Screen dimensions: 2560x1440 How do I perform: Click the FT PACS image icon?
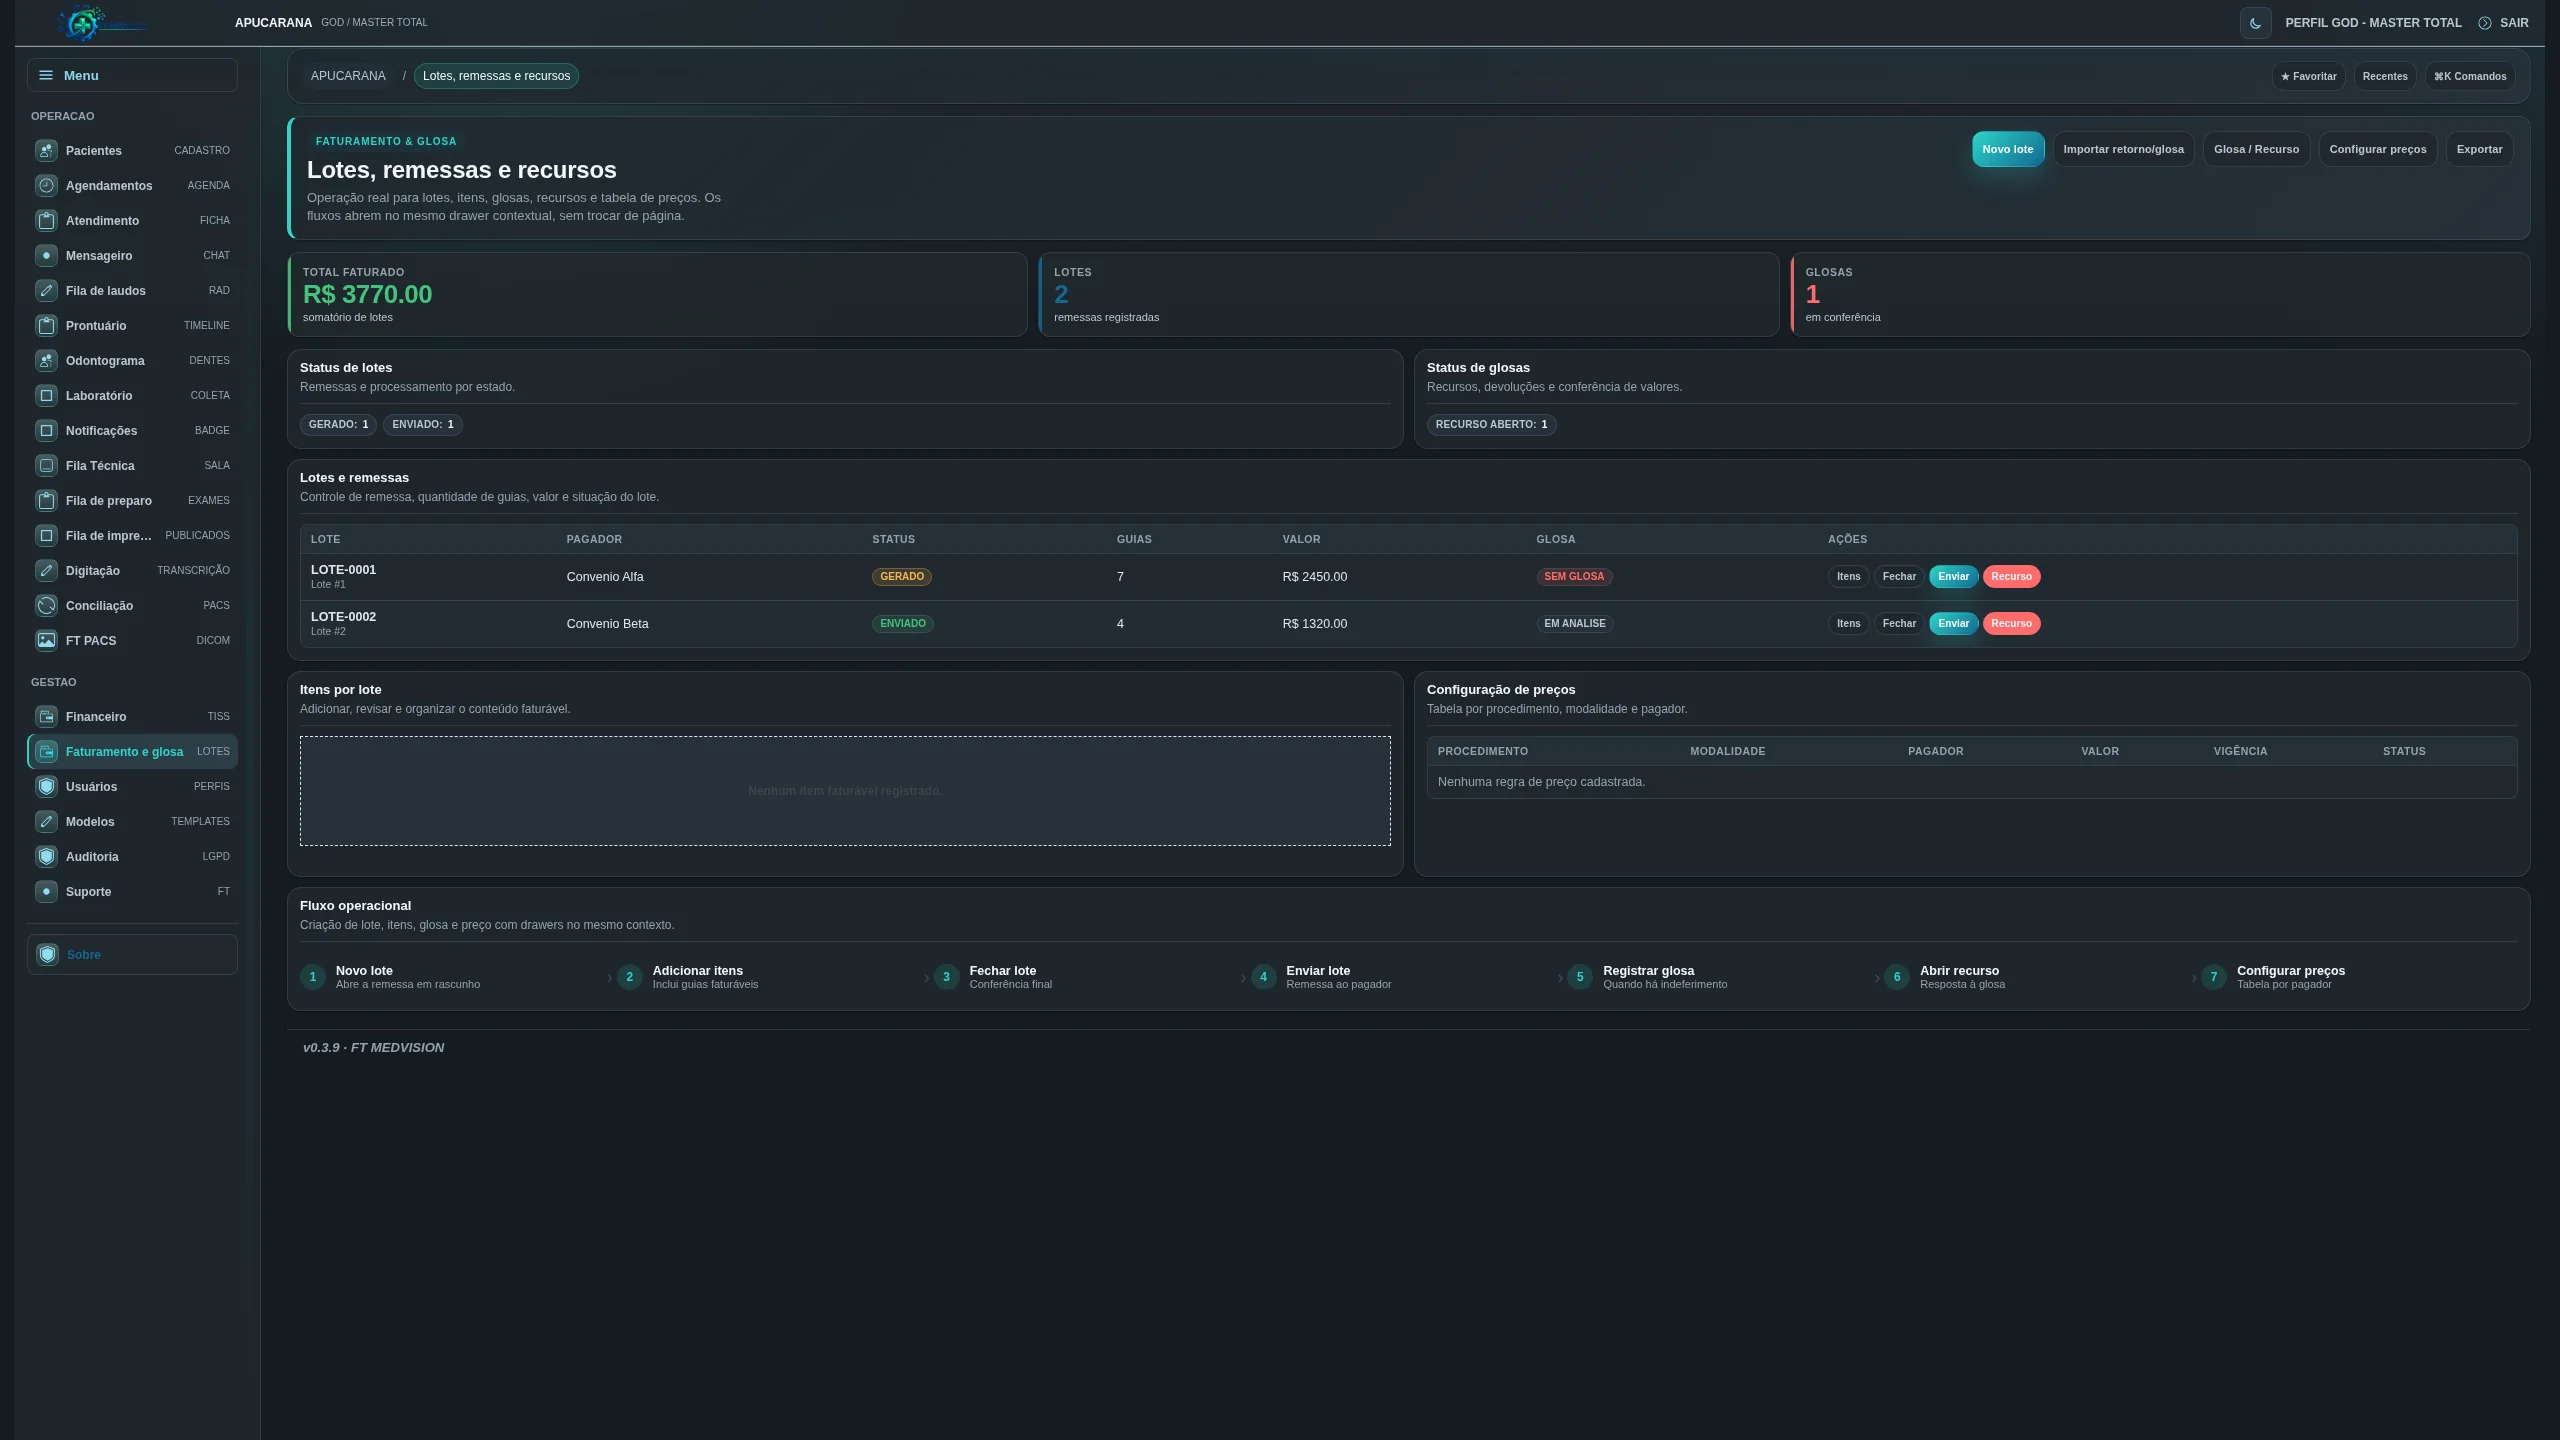coord(46,641)
